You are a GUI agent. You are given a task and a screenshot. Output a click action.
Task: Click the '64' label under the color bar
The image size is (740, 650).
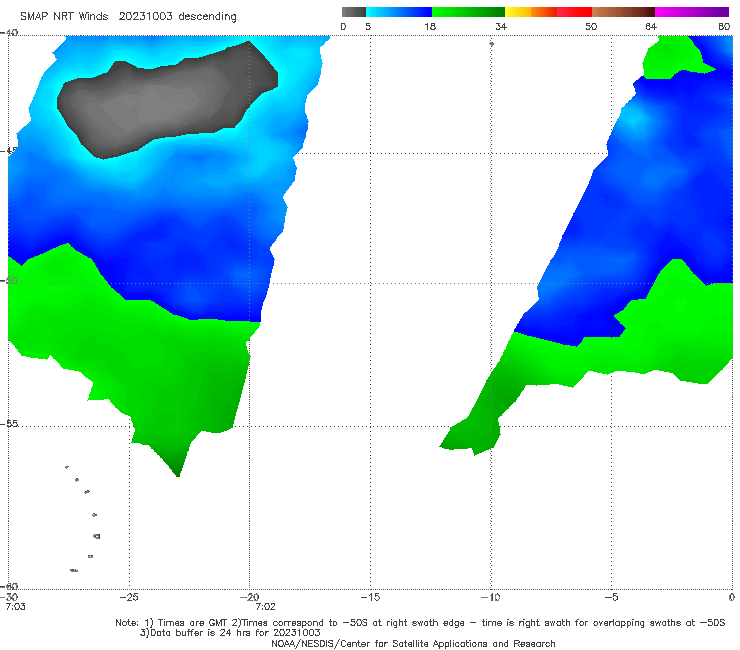pos(651,26)
